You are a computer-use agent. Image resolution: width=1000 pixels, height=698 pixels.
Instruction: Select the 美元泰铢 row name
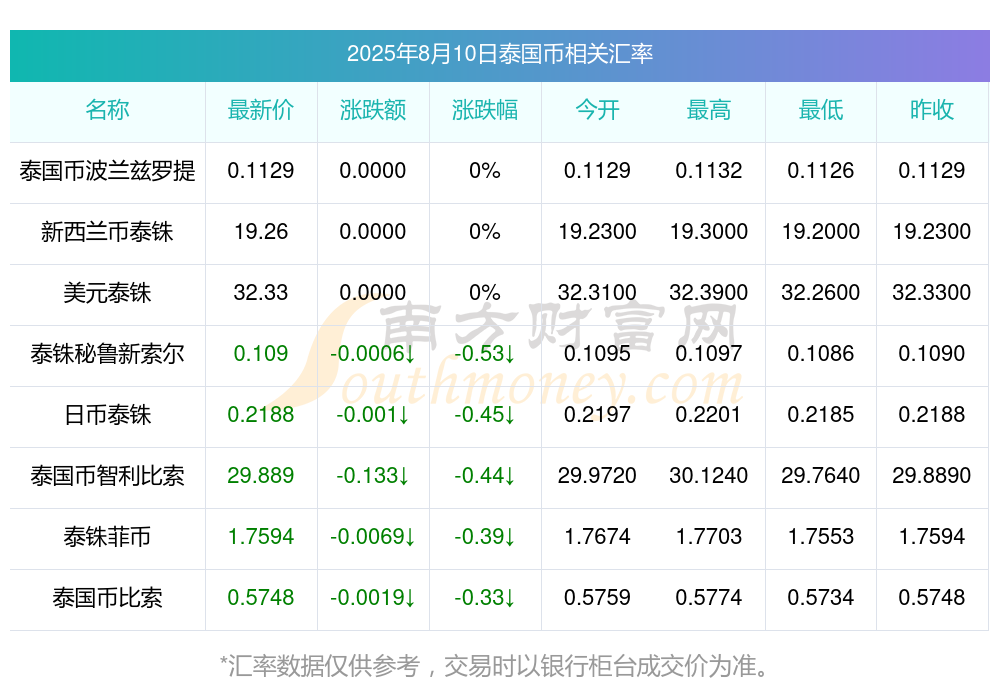[x=107, y=293]
